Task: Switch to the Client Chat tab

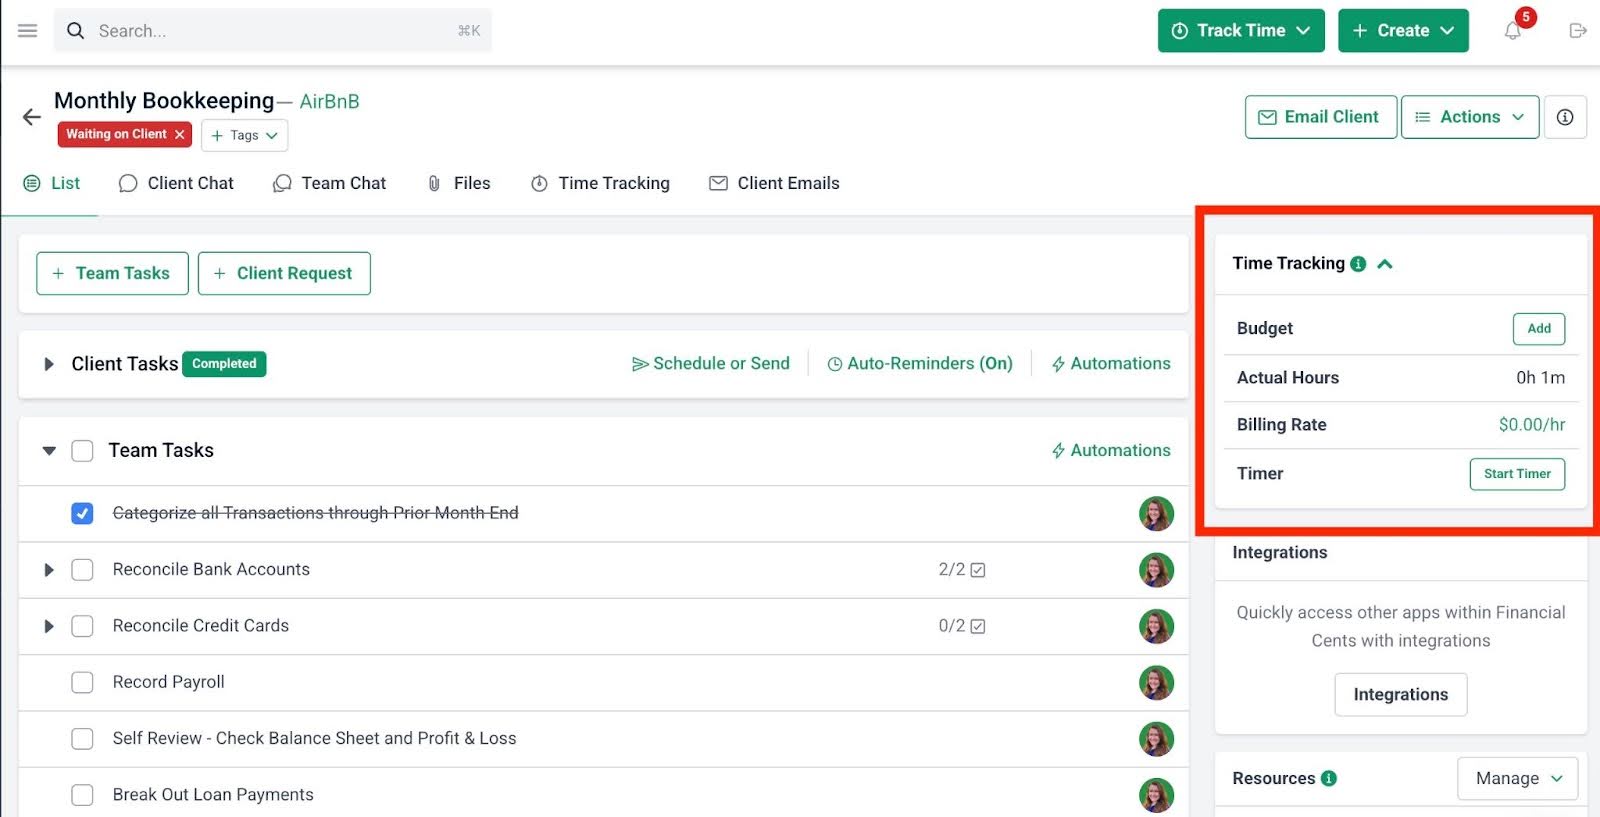Action: coord(176,183)
